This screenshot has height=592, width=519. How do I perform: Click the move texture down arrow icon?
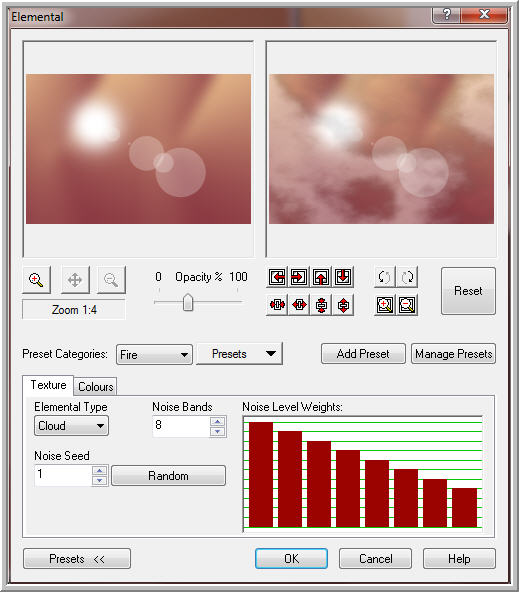pos(343,278)
